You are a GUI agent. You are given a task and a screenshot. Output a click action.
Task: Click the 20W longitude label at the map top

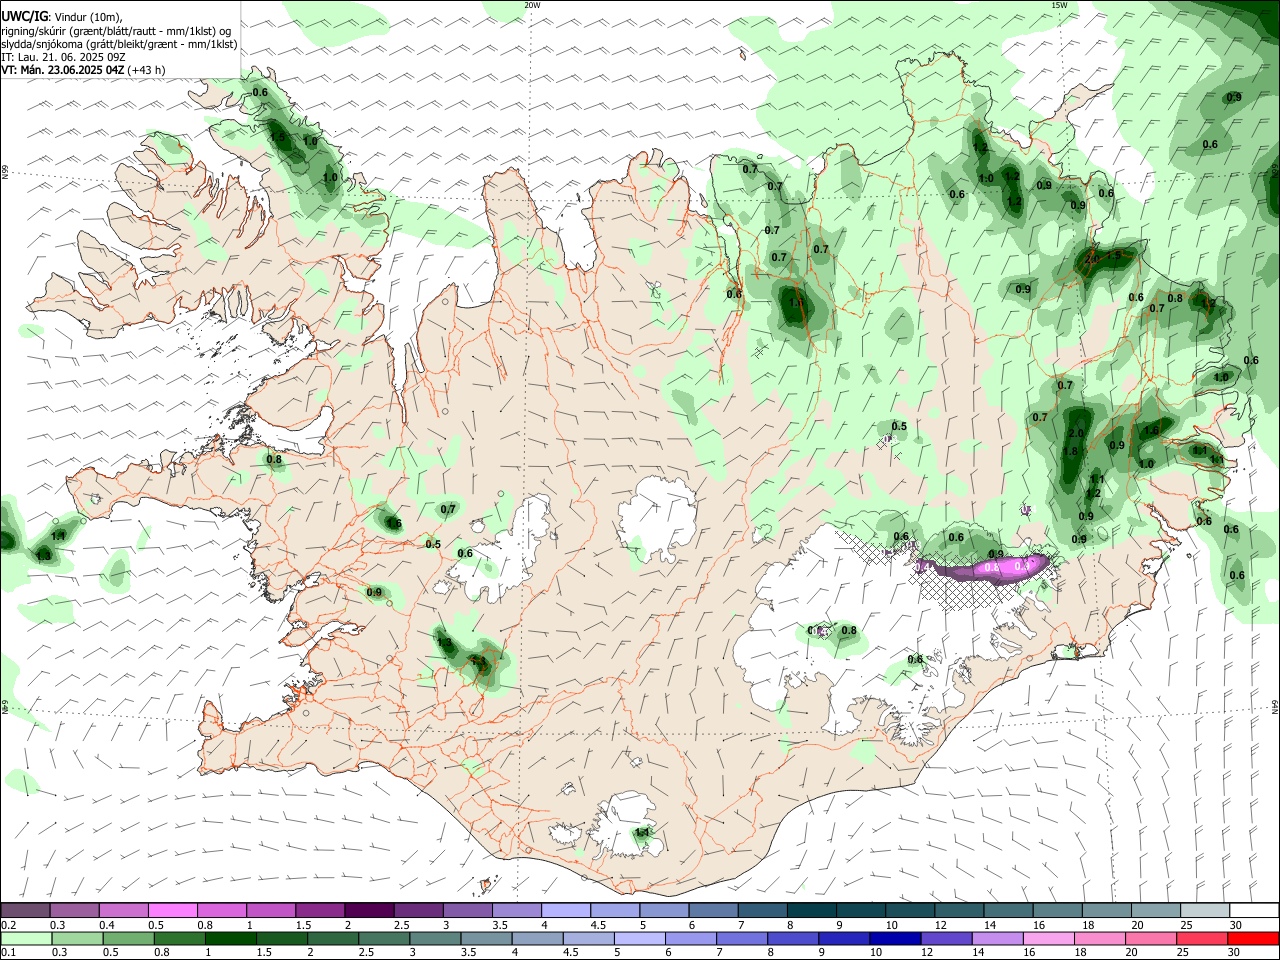pyautogui.click(x=532, y=5)
